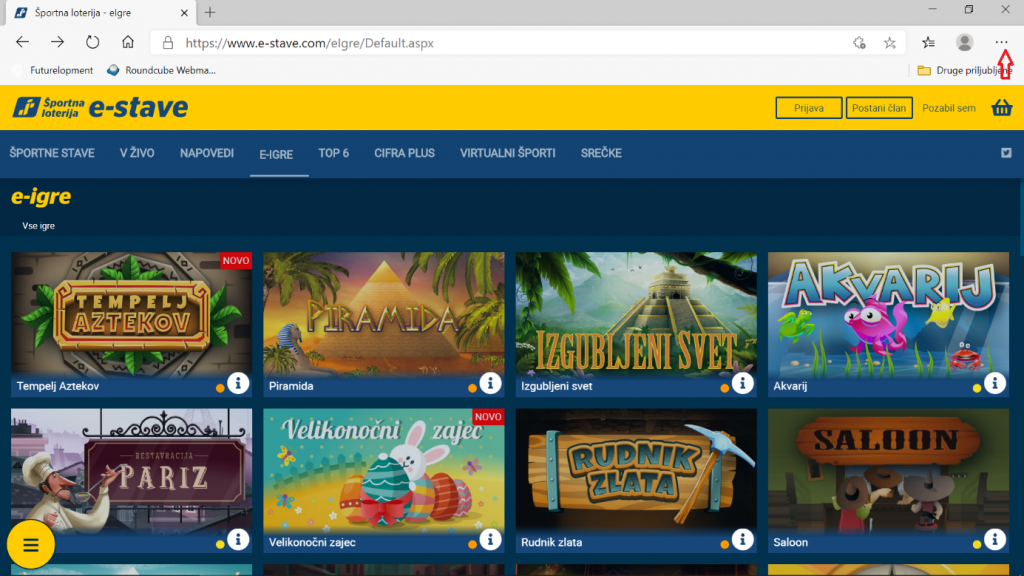The height and width of the screenshot is (576, 1024).
Task: Click the Pozabil sem link
Action: click(x=949, y=108)
